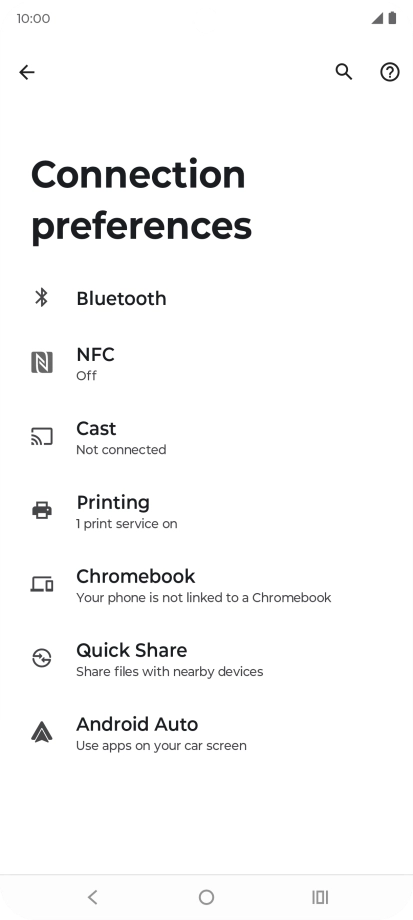Open help via the question mark icon
This screenshot has width=413, height=920.
tap(390, 72)
